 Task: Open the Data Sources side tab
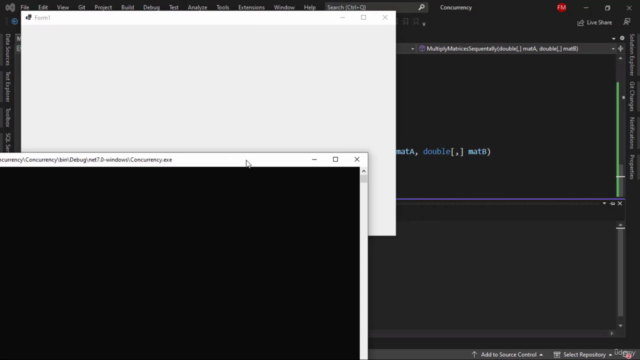[x=8, y=49]
